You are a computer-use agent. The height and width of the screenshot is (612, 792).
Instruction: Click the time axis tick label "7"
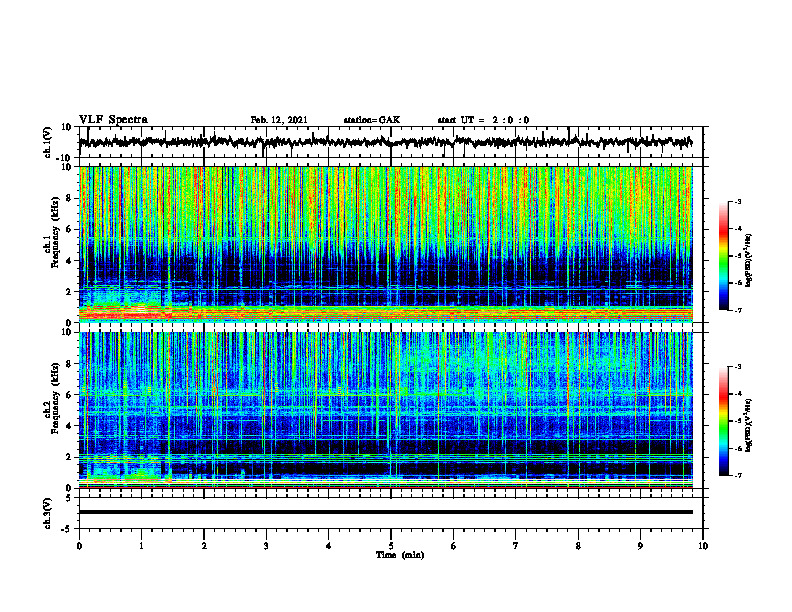(x=516, y=546)
